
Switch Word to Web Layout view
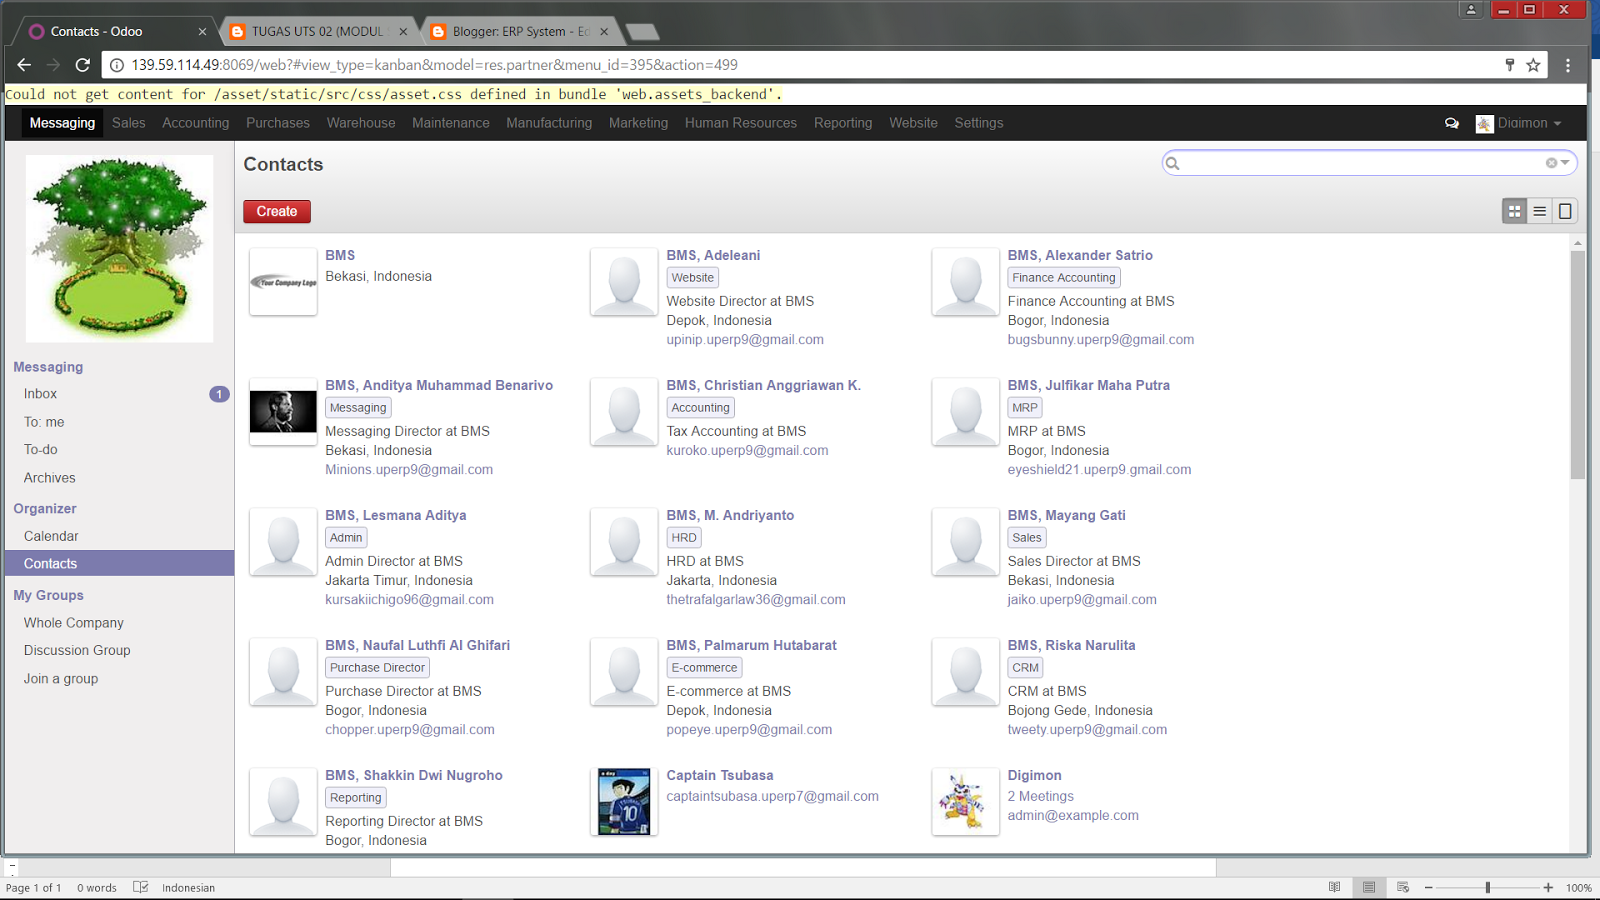1403,888
